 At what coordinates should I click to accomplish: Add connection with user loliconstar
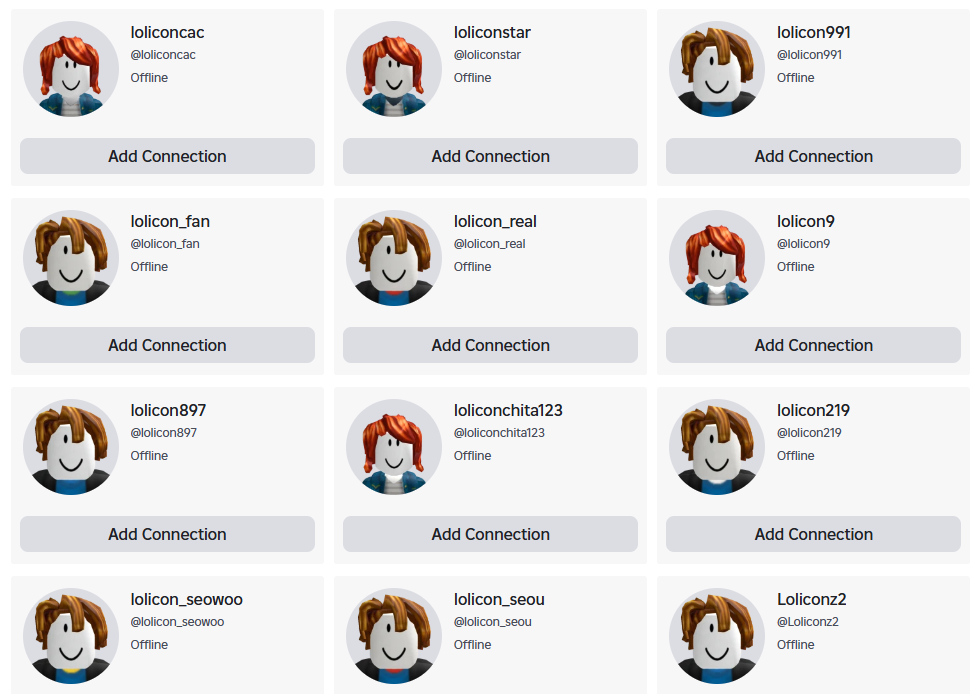(490, 156)
